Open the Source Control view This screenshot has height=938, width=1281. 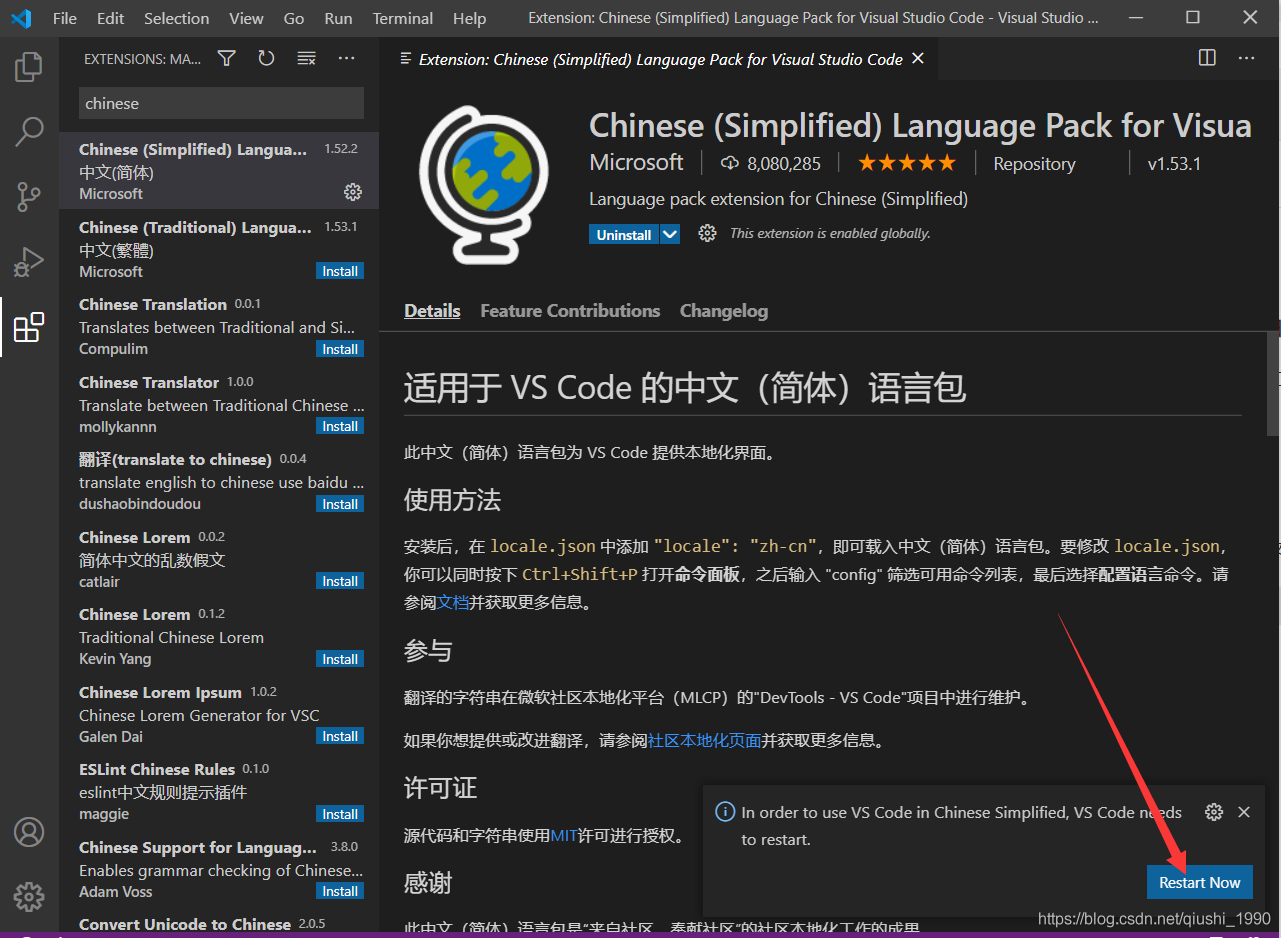click(x=29, y=196)
